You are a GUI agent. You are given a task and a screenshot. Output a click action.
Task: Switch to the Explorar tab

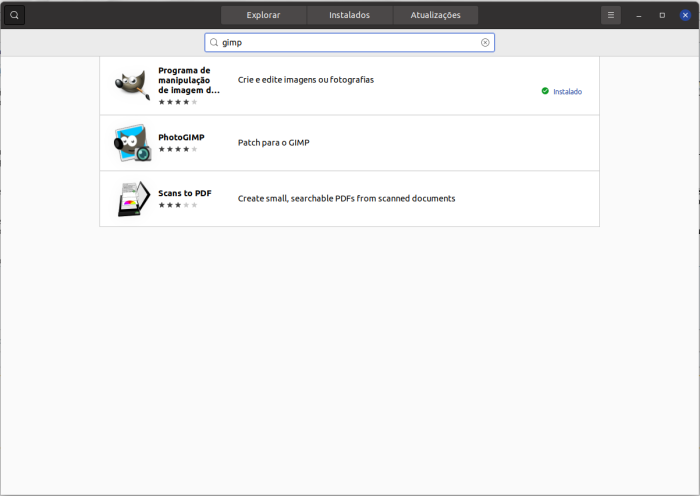[x=263, y=15]
